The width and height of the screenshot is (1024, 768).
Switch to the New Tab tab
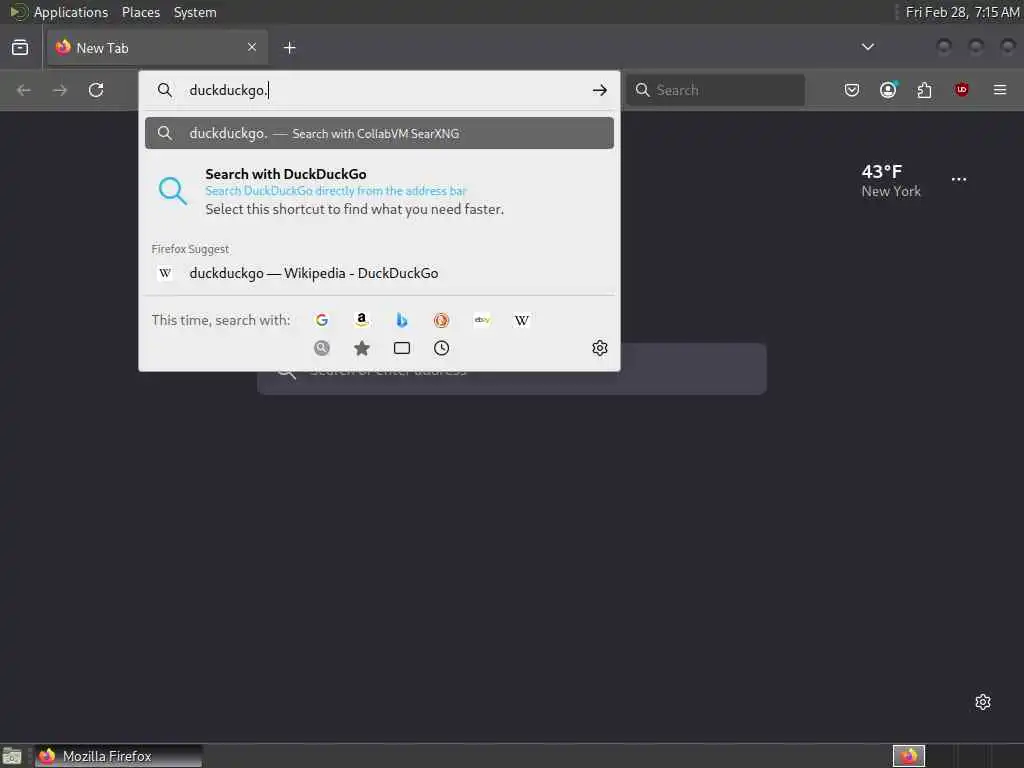(157, 48)
